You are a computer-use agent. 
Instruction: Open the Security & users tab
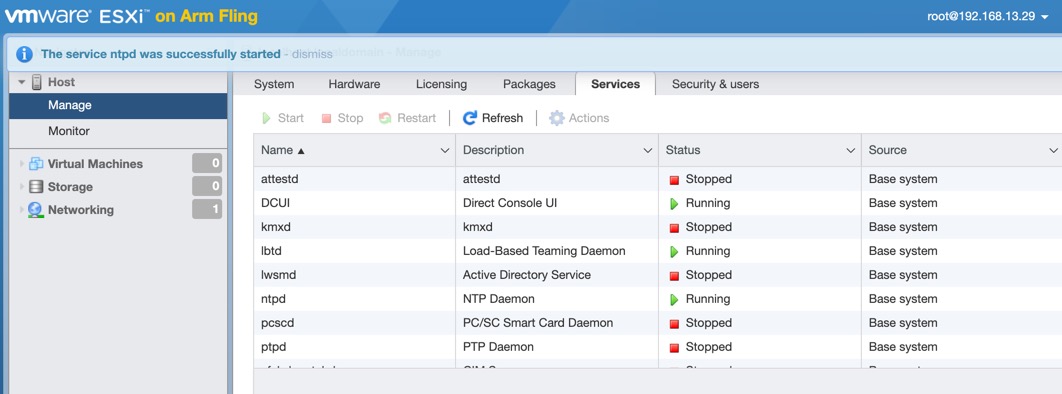715,85
